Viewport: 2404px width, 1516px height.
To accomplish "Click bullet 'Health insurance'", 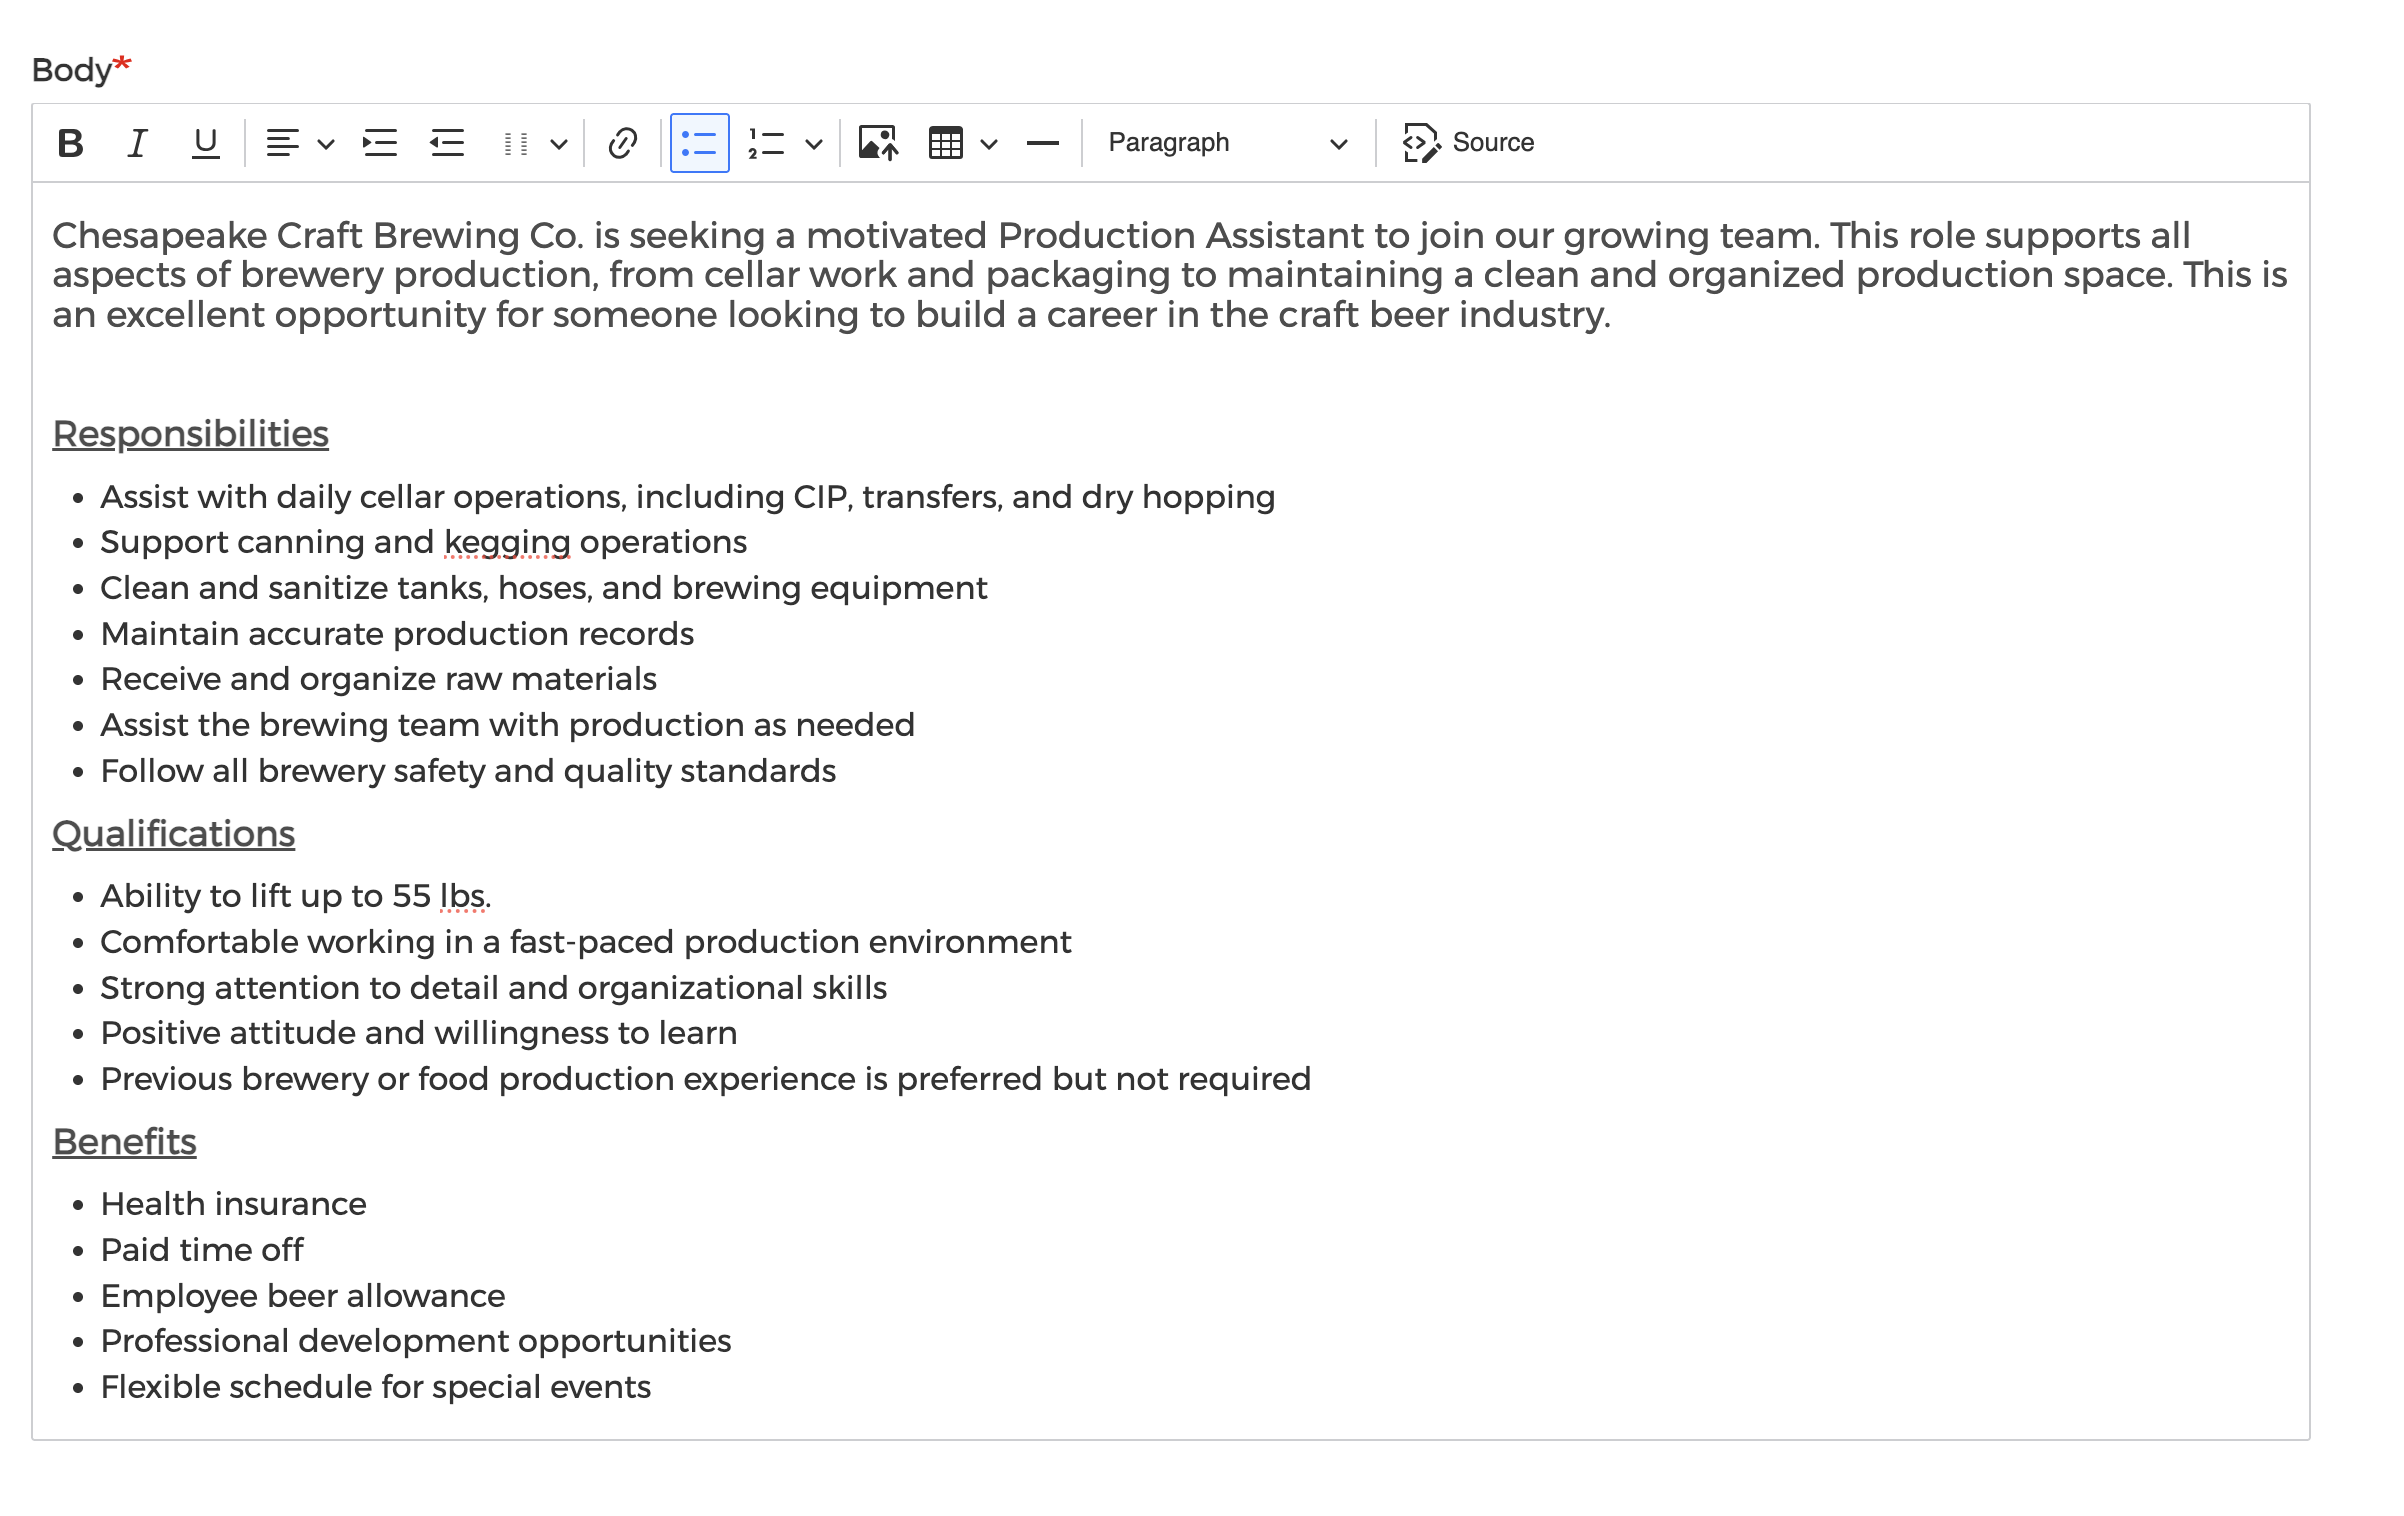I will coord(233,1204).
